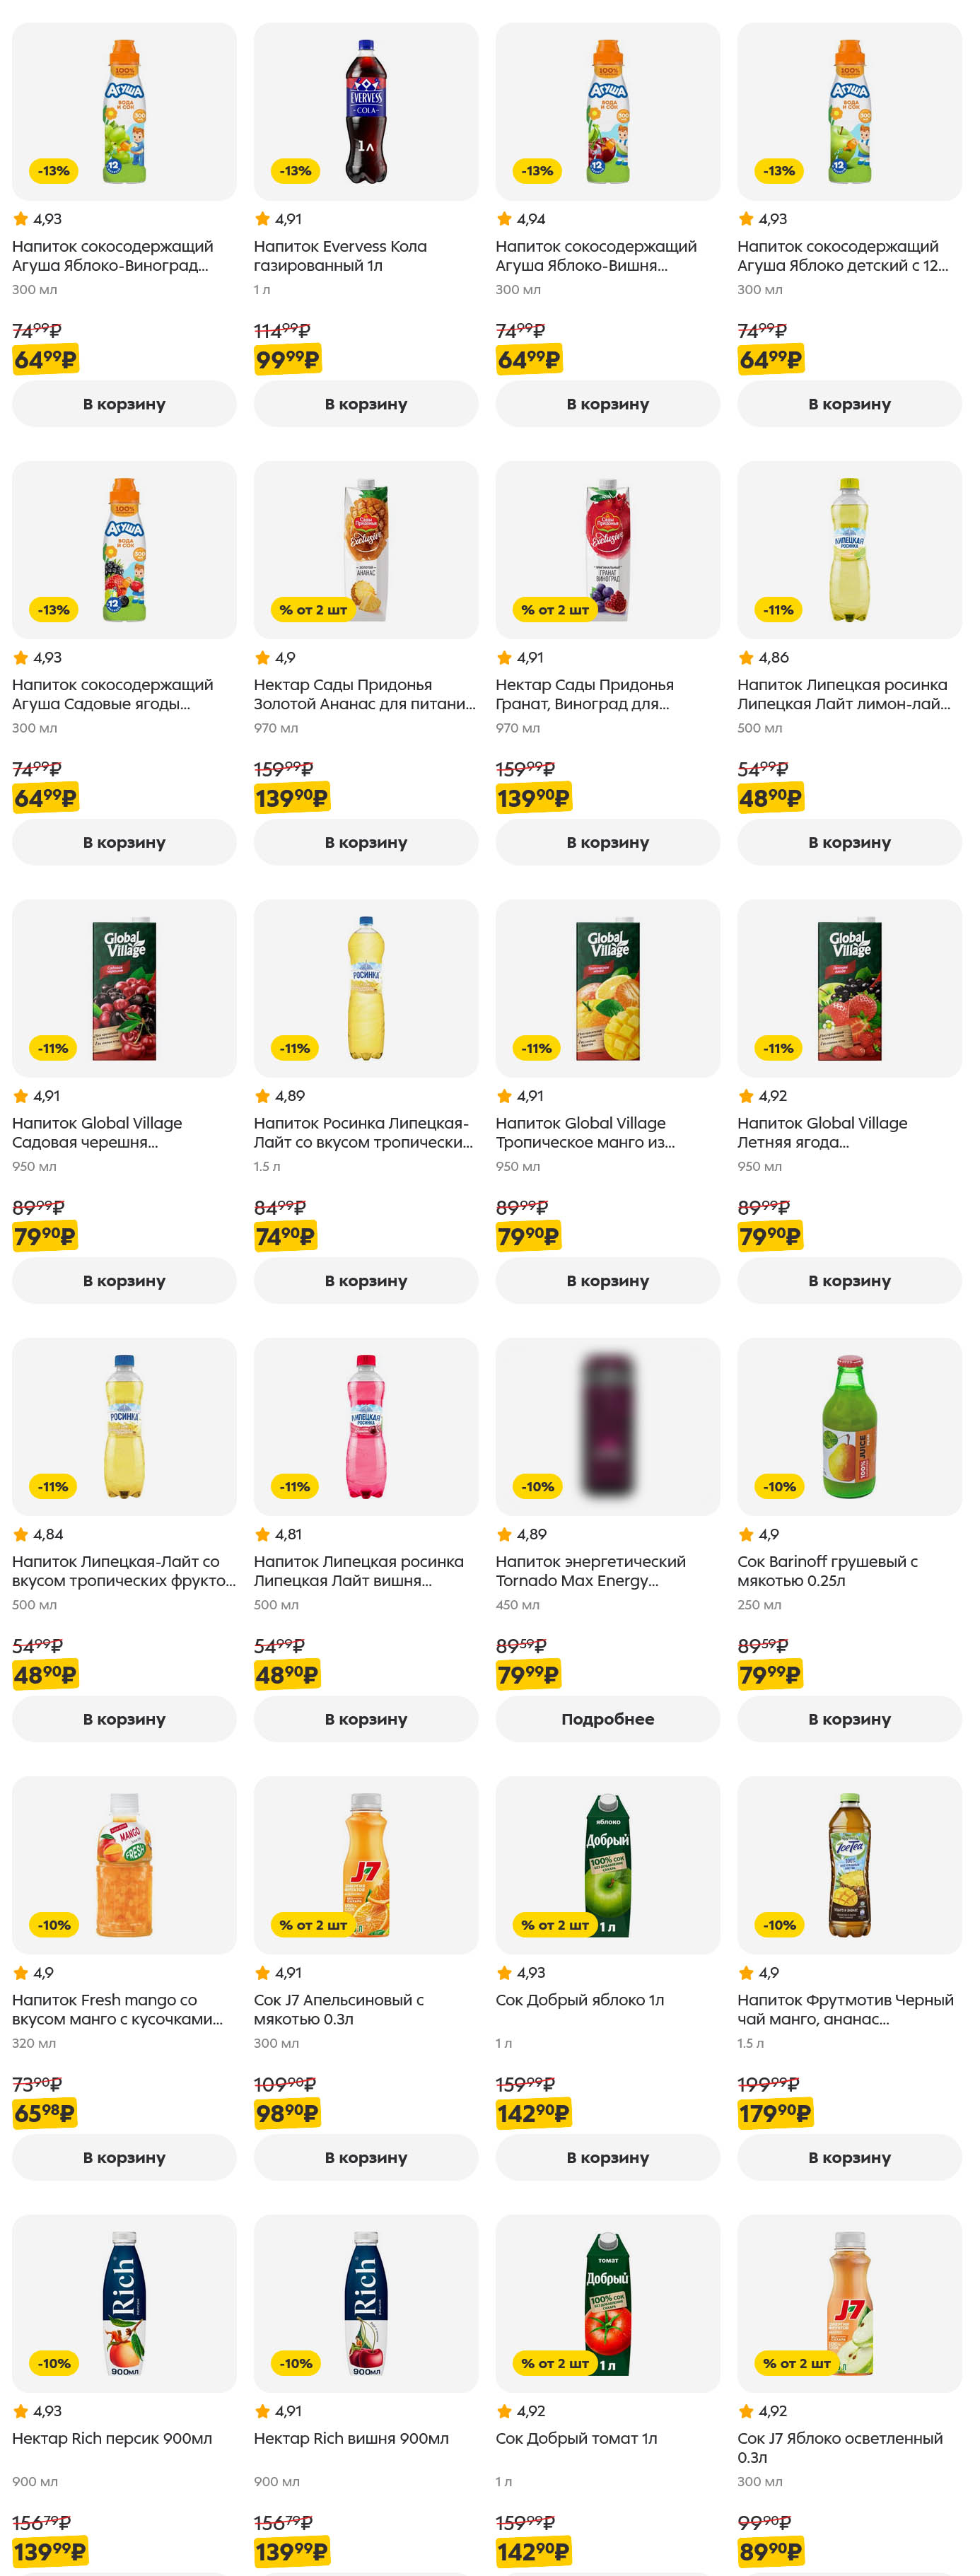Click the star icon for Evervess Кола rating
Screen dimensions: 980x2576
point(262,219)
